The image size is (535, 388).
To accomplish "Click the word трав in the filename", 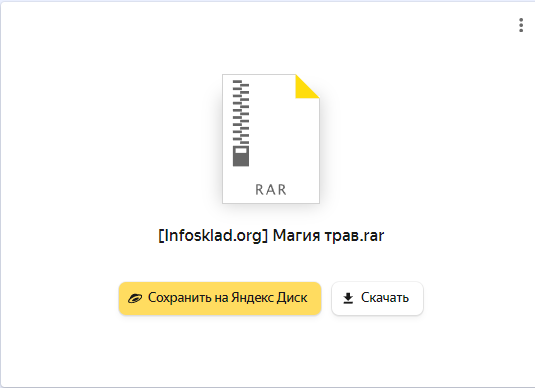I will click(x=342, y=236).
